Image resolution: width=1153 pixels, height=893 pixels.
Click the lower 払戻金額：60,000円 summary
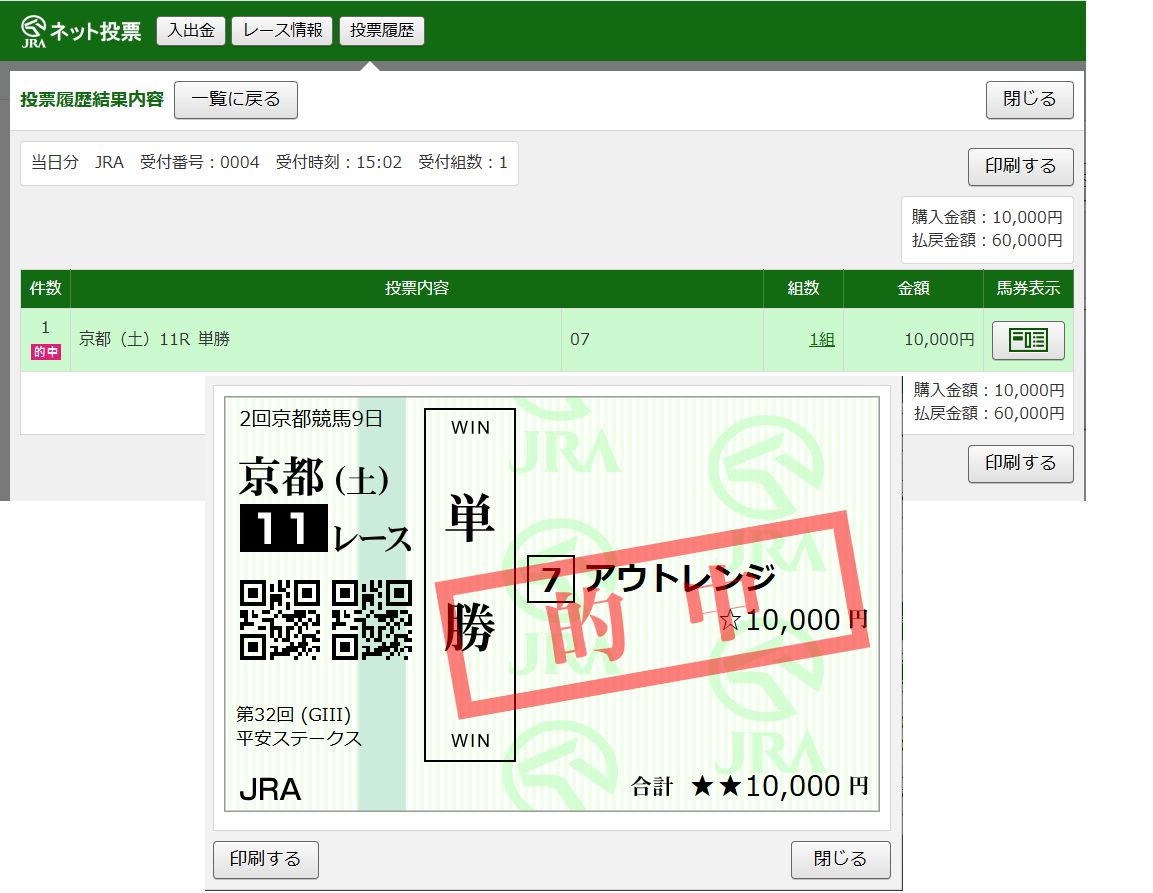[x=989, y=413]
